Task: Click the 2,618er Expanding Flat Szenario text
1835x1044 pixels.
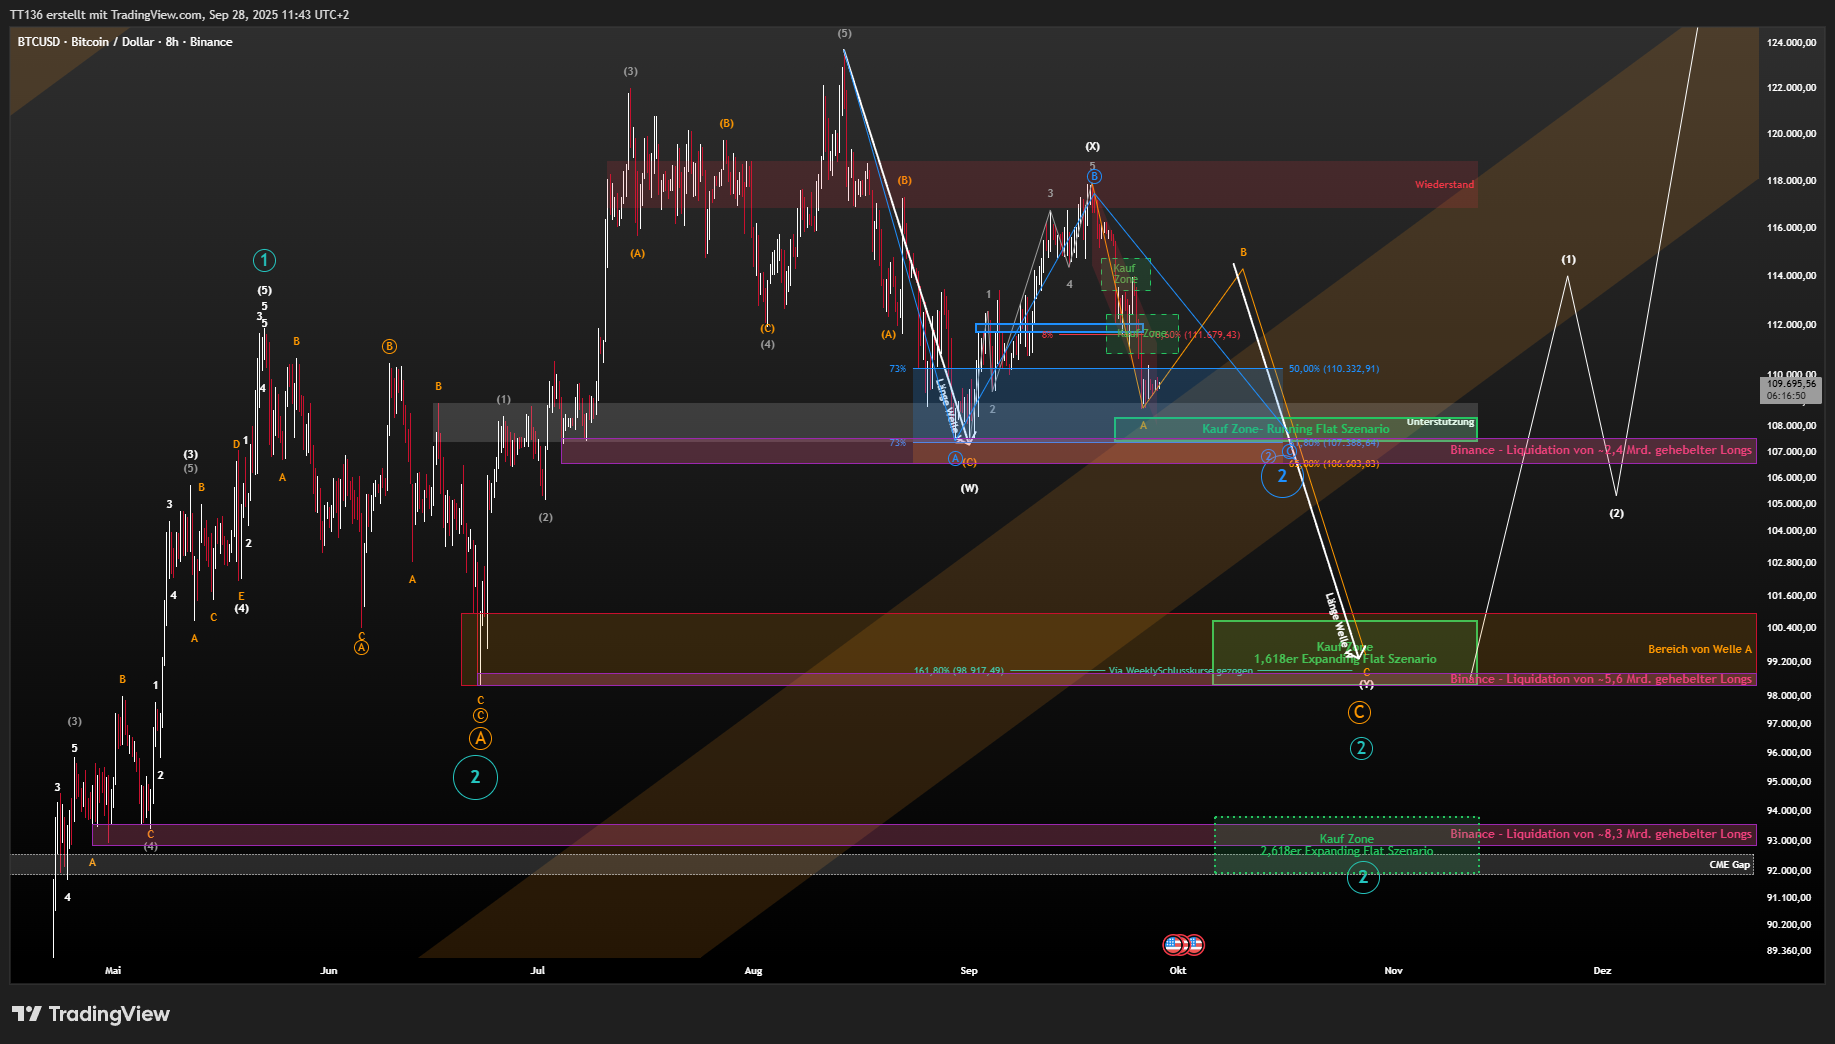Action: tap(1347, 851)
